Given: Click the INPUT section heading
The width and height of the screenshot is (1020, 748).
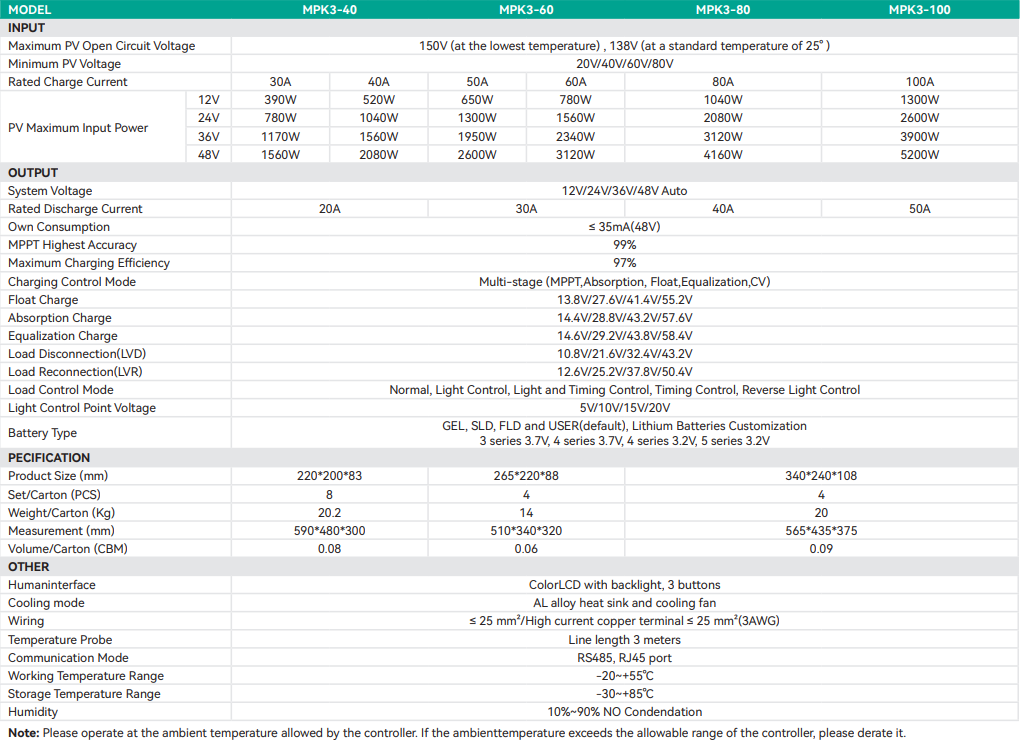Looking at the screenshot, I should 27,28.
